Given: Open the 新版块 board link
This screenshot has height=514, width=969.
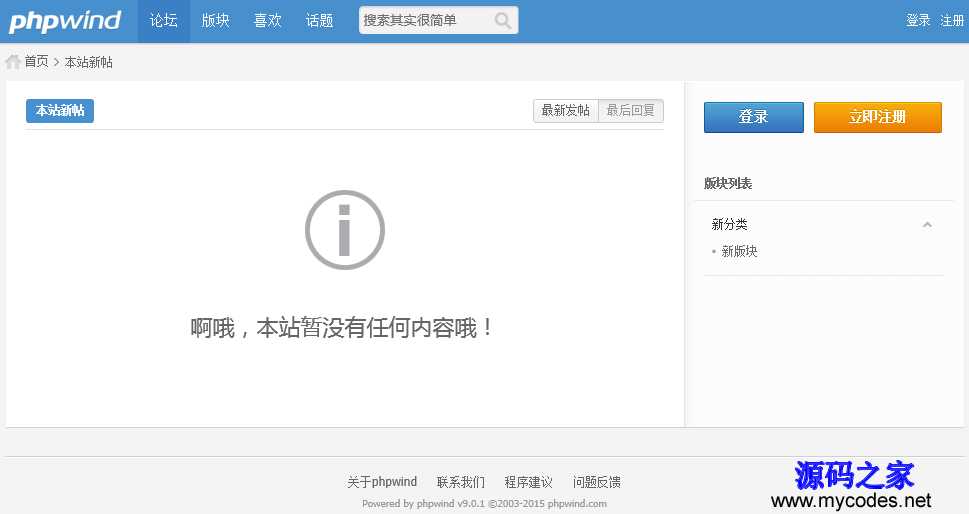Looking at the screenshot, I should [739, 251].
